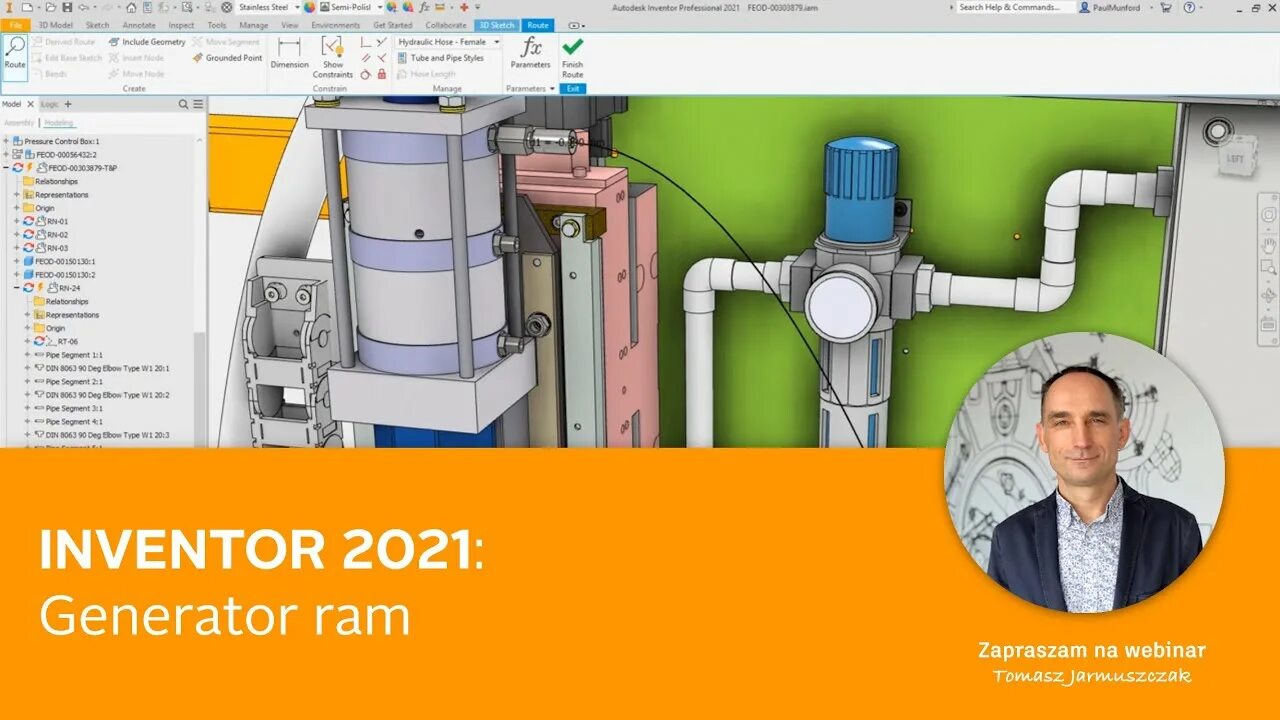
Task: Select Pipe Segment 1:1 in browser
Action: coord(75,355)
